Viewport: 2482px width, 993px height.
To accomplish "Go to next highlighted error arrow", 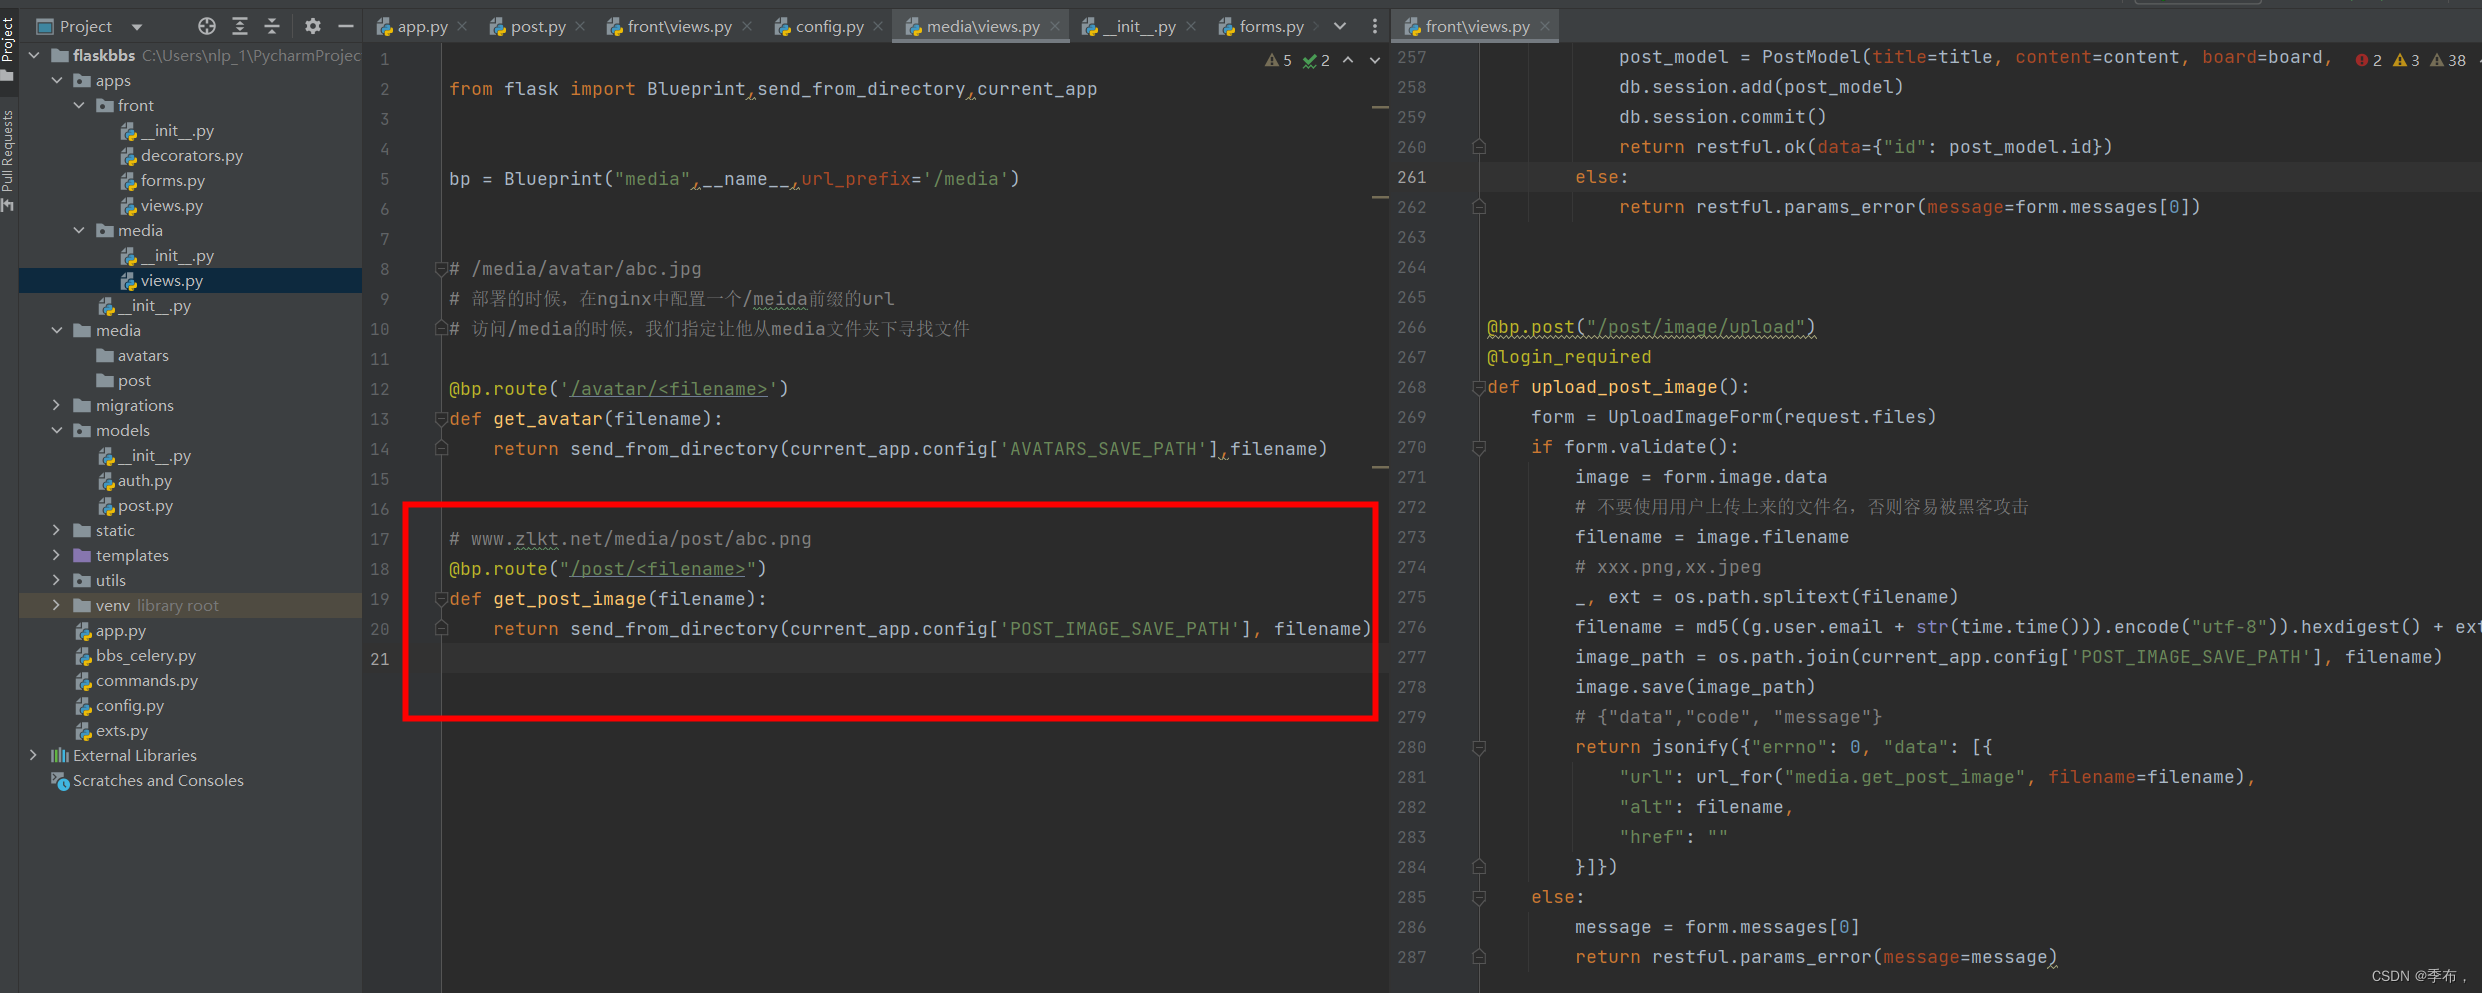I will [1375, 61].
